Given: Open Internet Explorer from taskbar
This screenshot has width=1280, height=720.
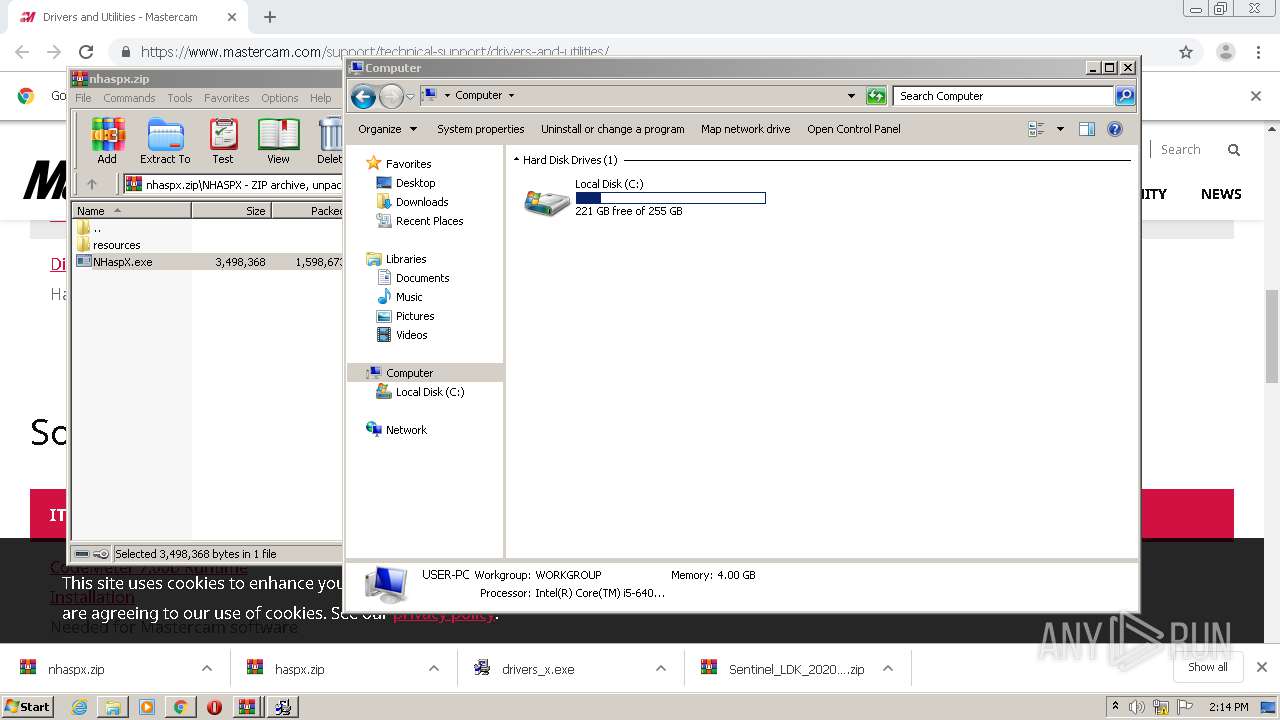Looking at the screenshot, I should click(79, 707).
